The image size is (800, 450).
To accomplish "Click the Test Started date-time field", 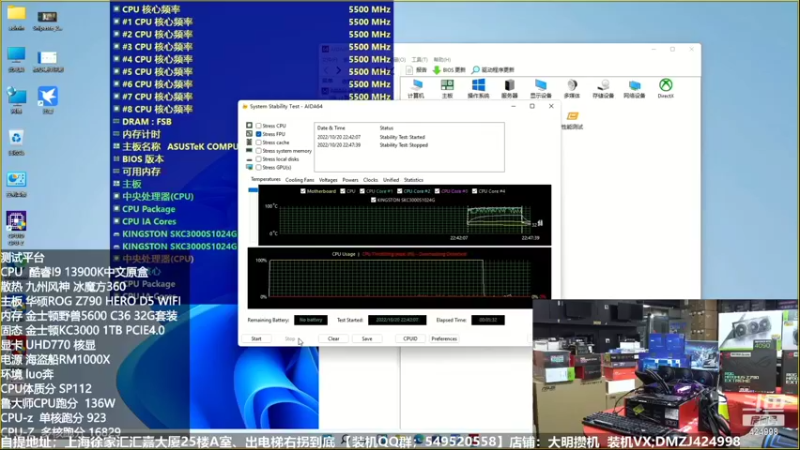I will click(x=397, y=320).
